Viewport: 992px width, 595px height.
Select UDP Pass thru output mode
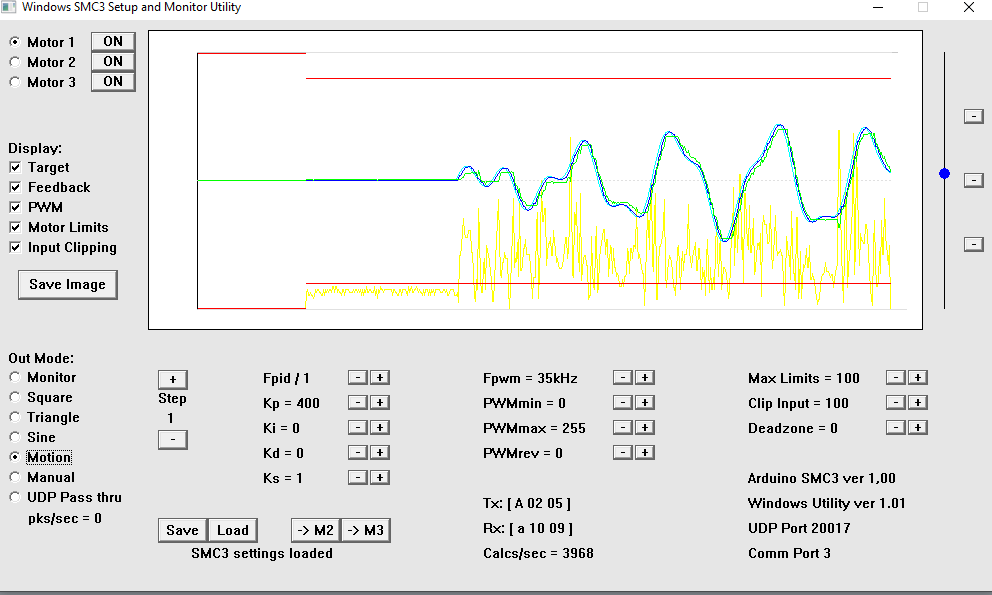tap(15, 497)
